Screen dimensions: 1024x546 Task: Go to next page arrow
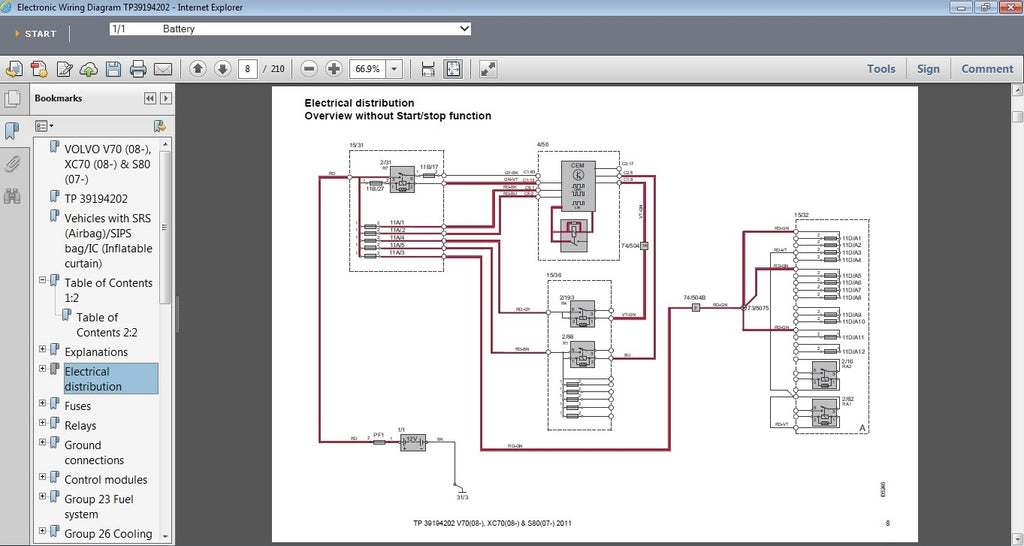pos(223,69)
